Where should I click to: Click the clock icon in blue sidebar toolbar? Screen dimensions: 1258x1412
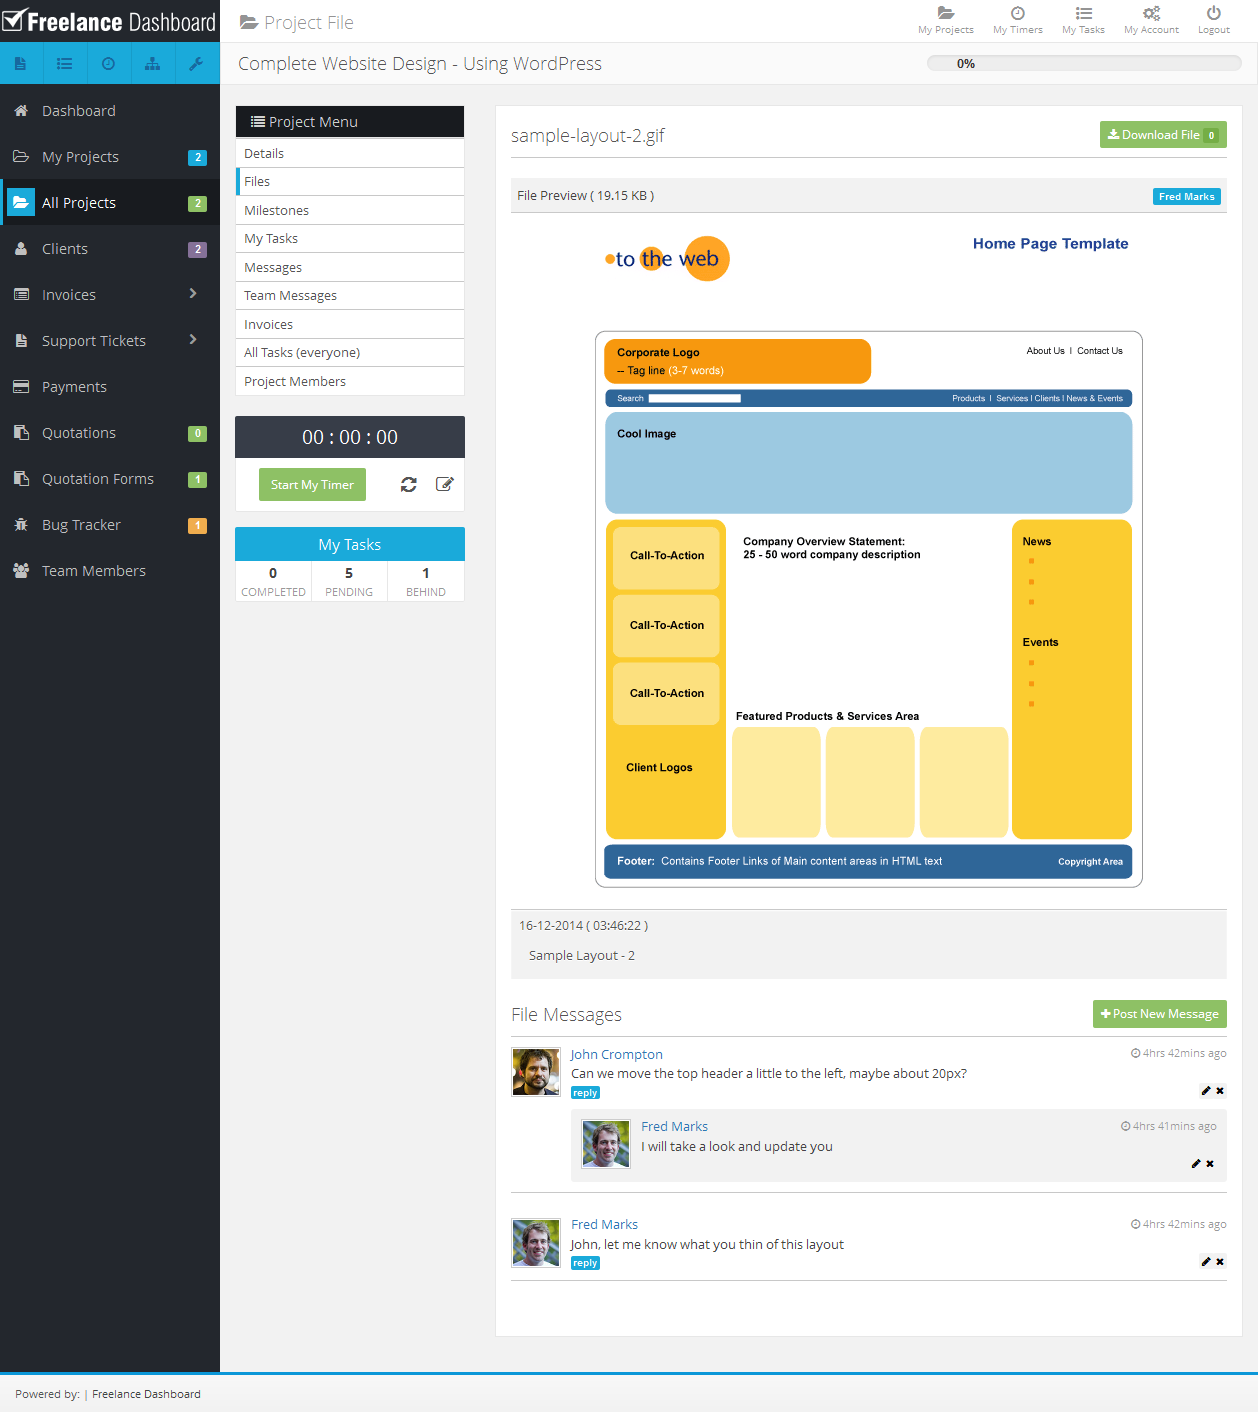pos(109,64)
